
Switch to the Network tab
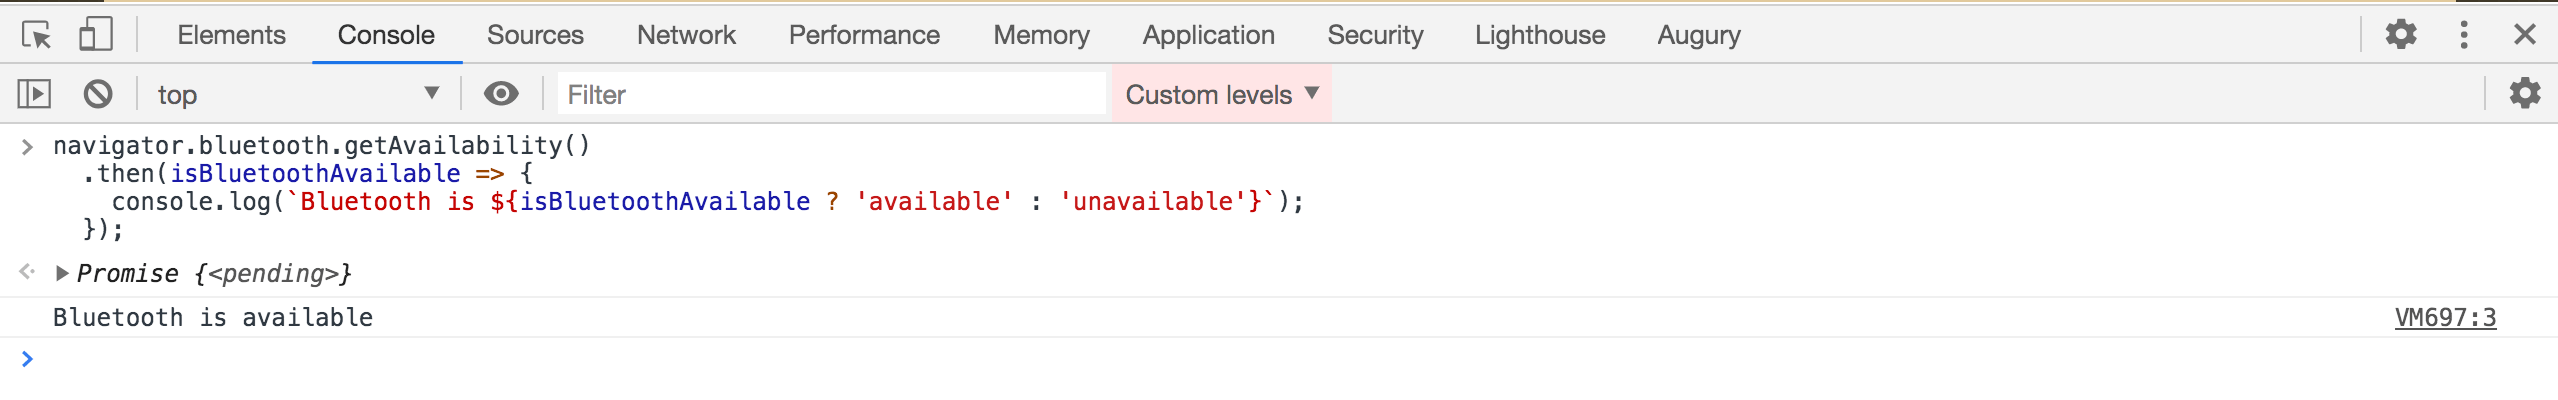point(686,35)
